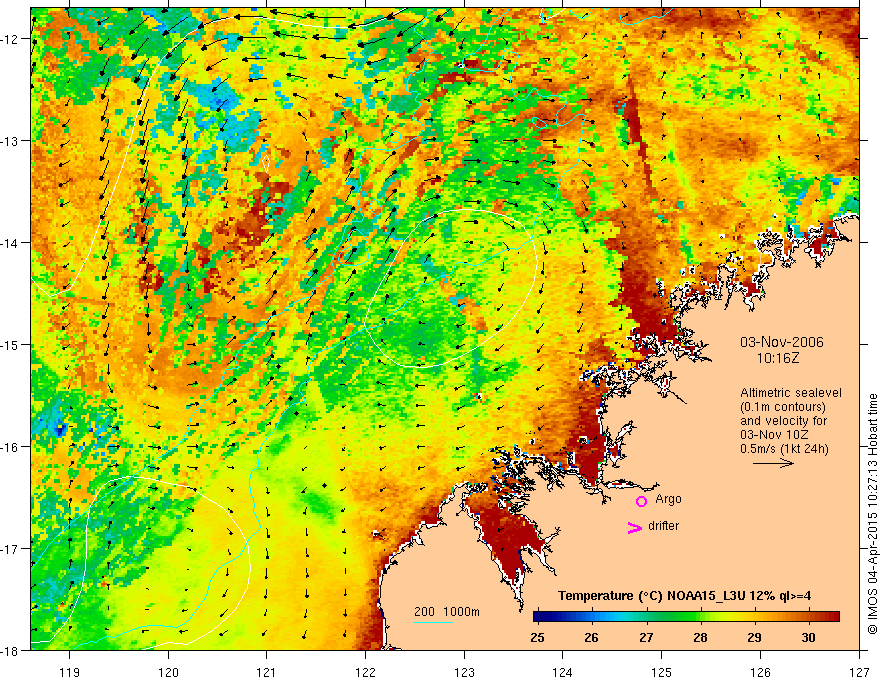Click the '03-Nov 10Z' legend text
This screenshot has width=880, height=680.
point(773,435)
